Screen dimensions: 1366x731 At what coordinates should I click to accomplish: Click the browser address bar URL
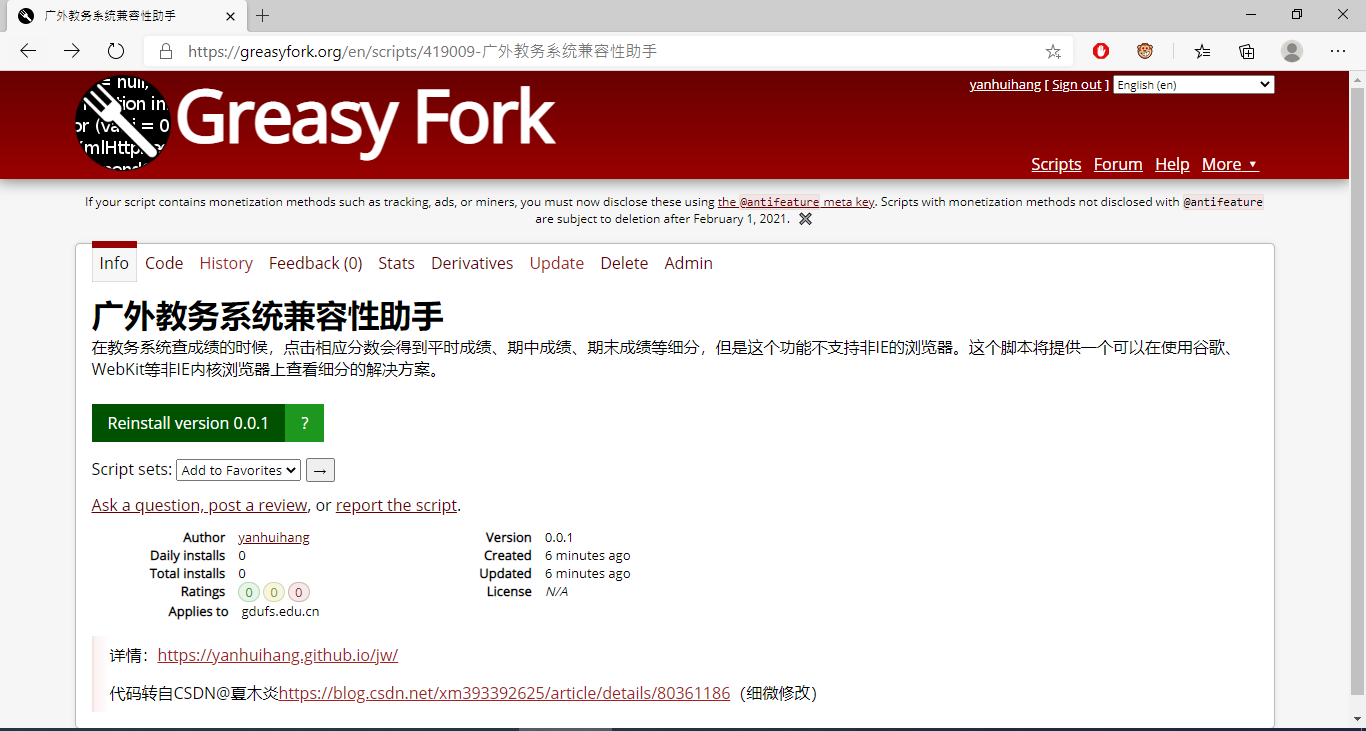pyautogui.click(x=422, y=51)
